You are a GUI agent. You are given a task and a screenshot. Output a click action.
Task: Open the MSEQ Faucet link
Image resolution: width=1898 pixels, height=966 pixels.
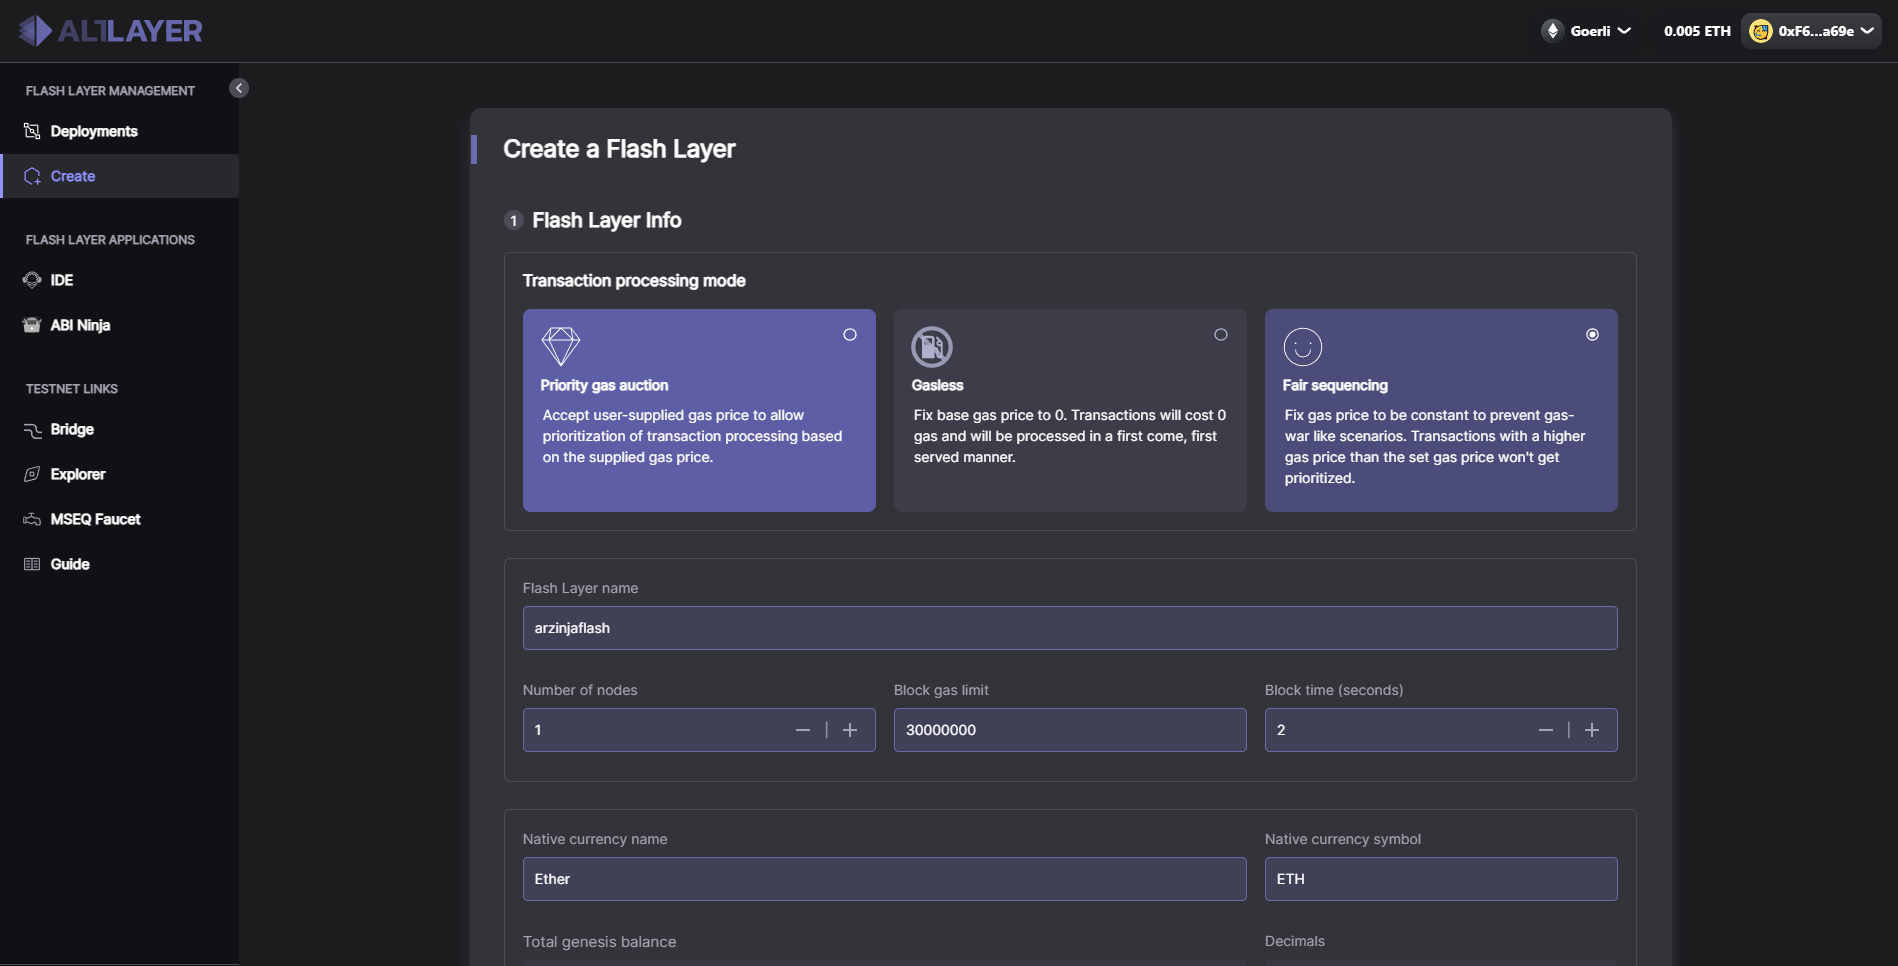pos(95,519)
